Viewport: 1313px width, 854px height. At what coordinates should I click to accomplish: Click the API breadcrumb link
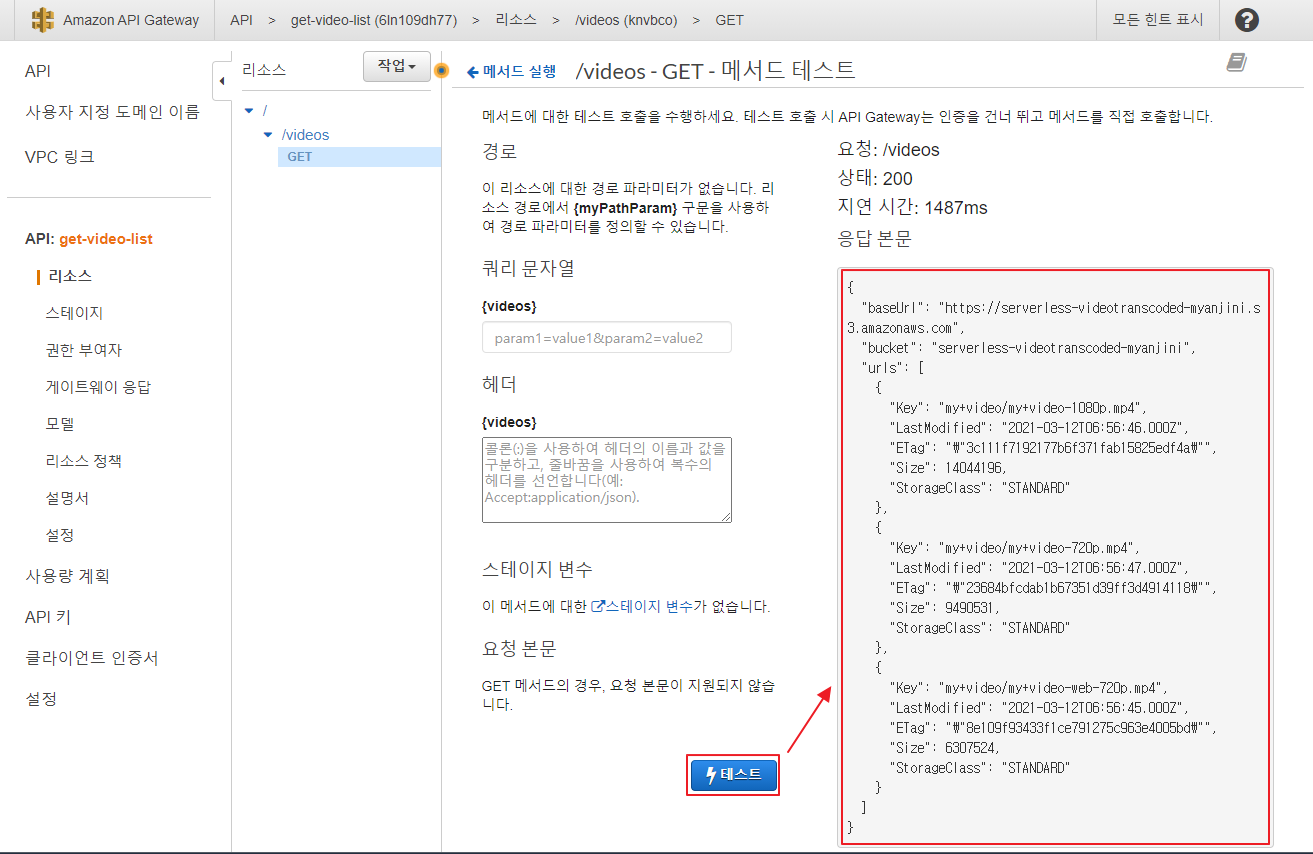pos(241,20)
